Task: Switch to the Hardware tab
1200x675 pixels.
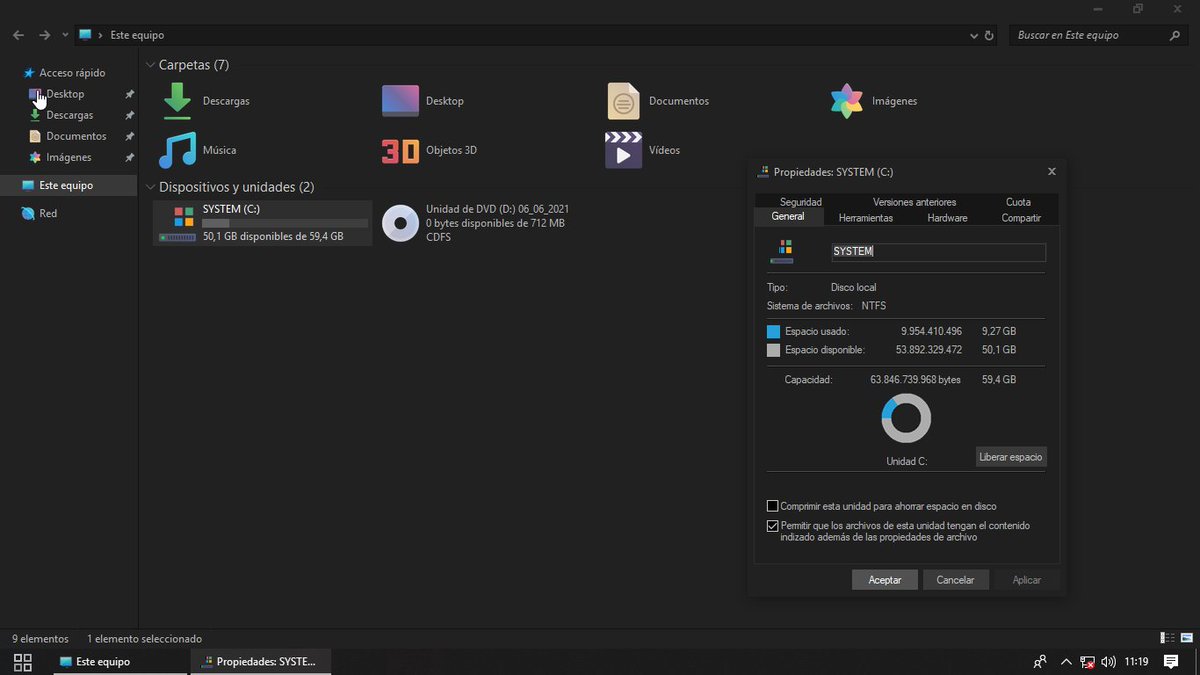Action: tap(947, 217)
